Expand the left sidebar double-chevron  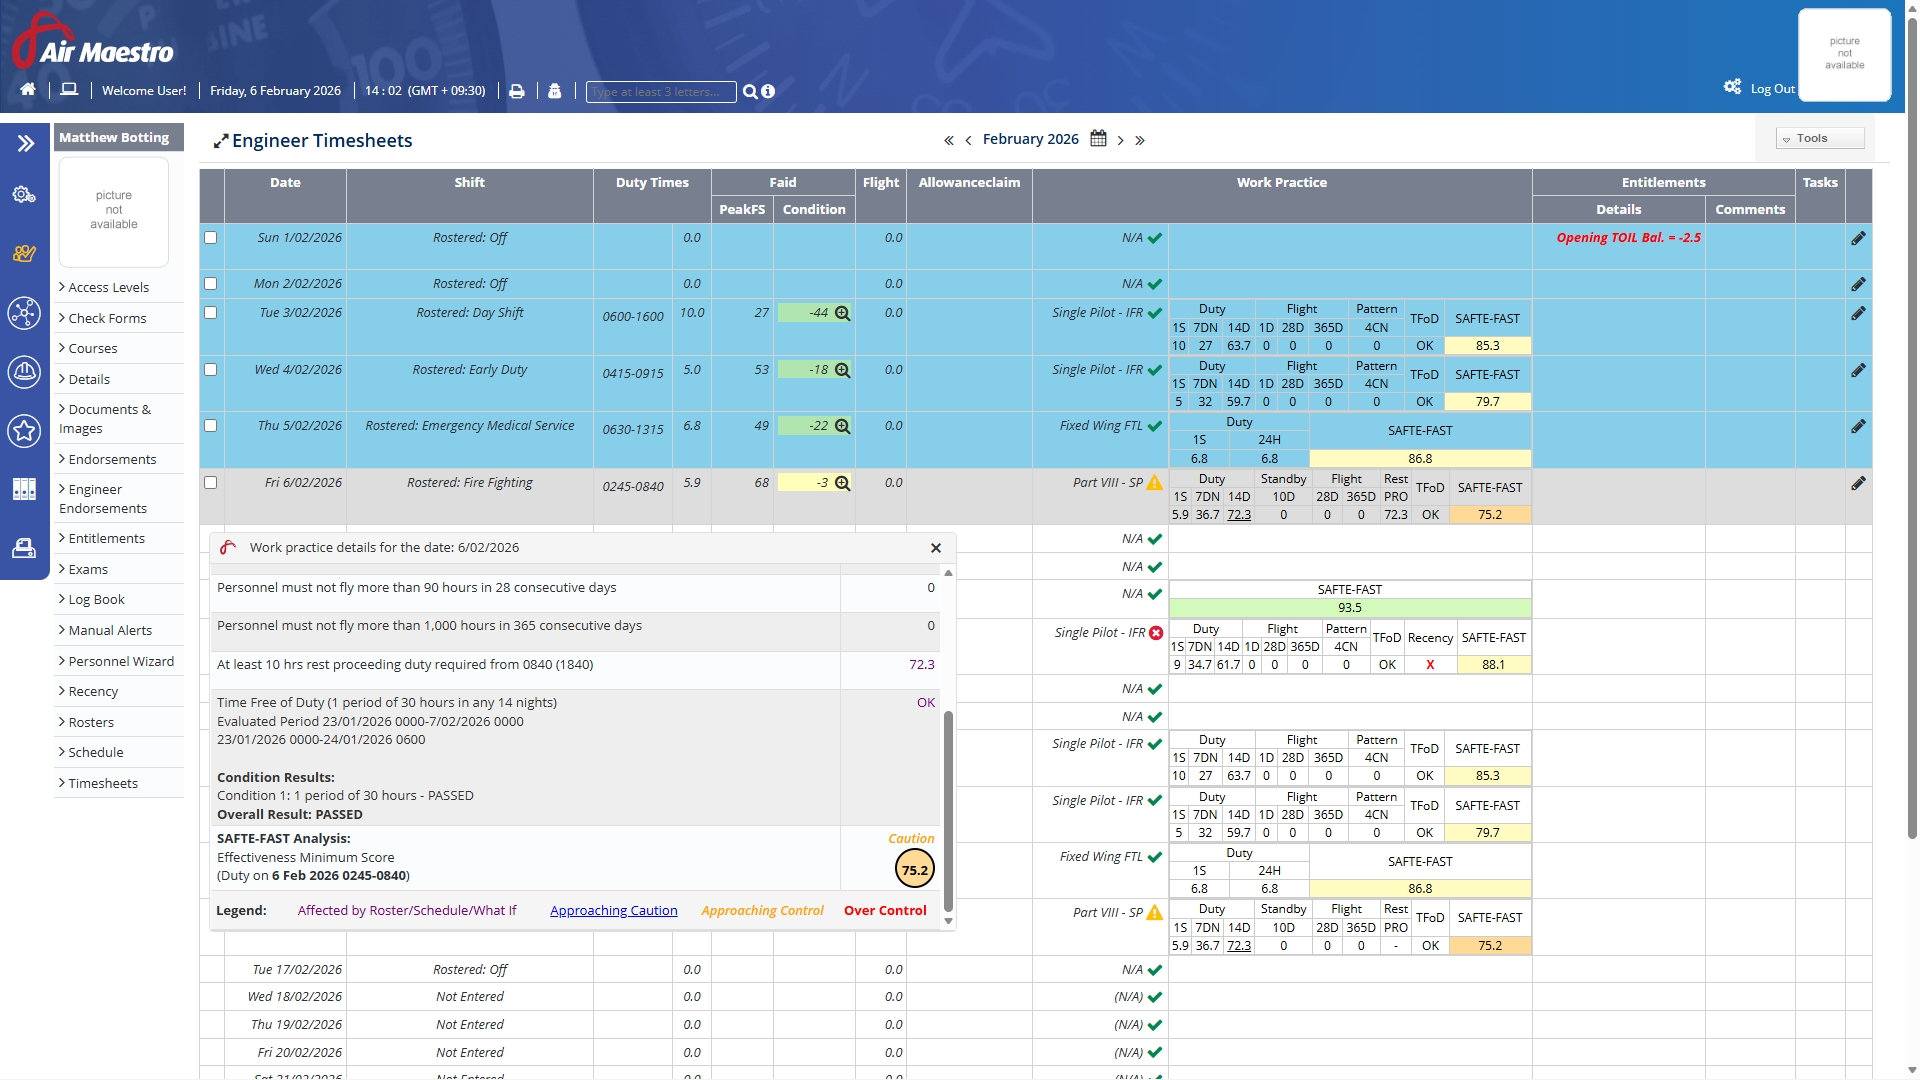(x=26, y=143)
